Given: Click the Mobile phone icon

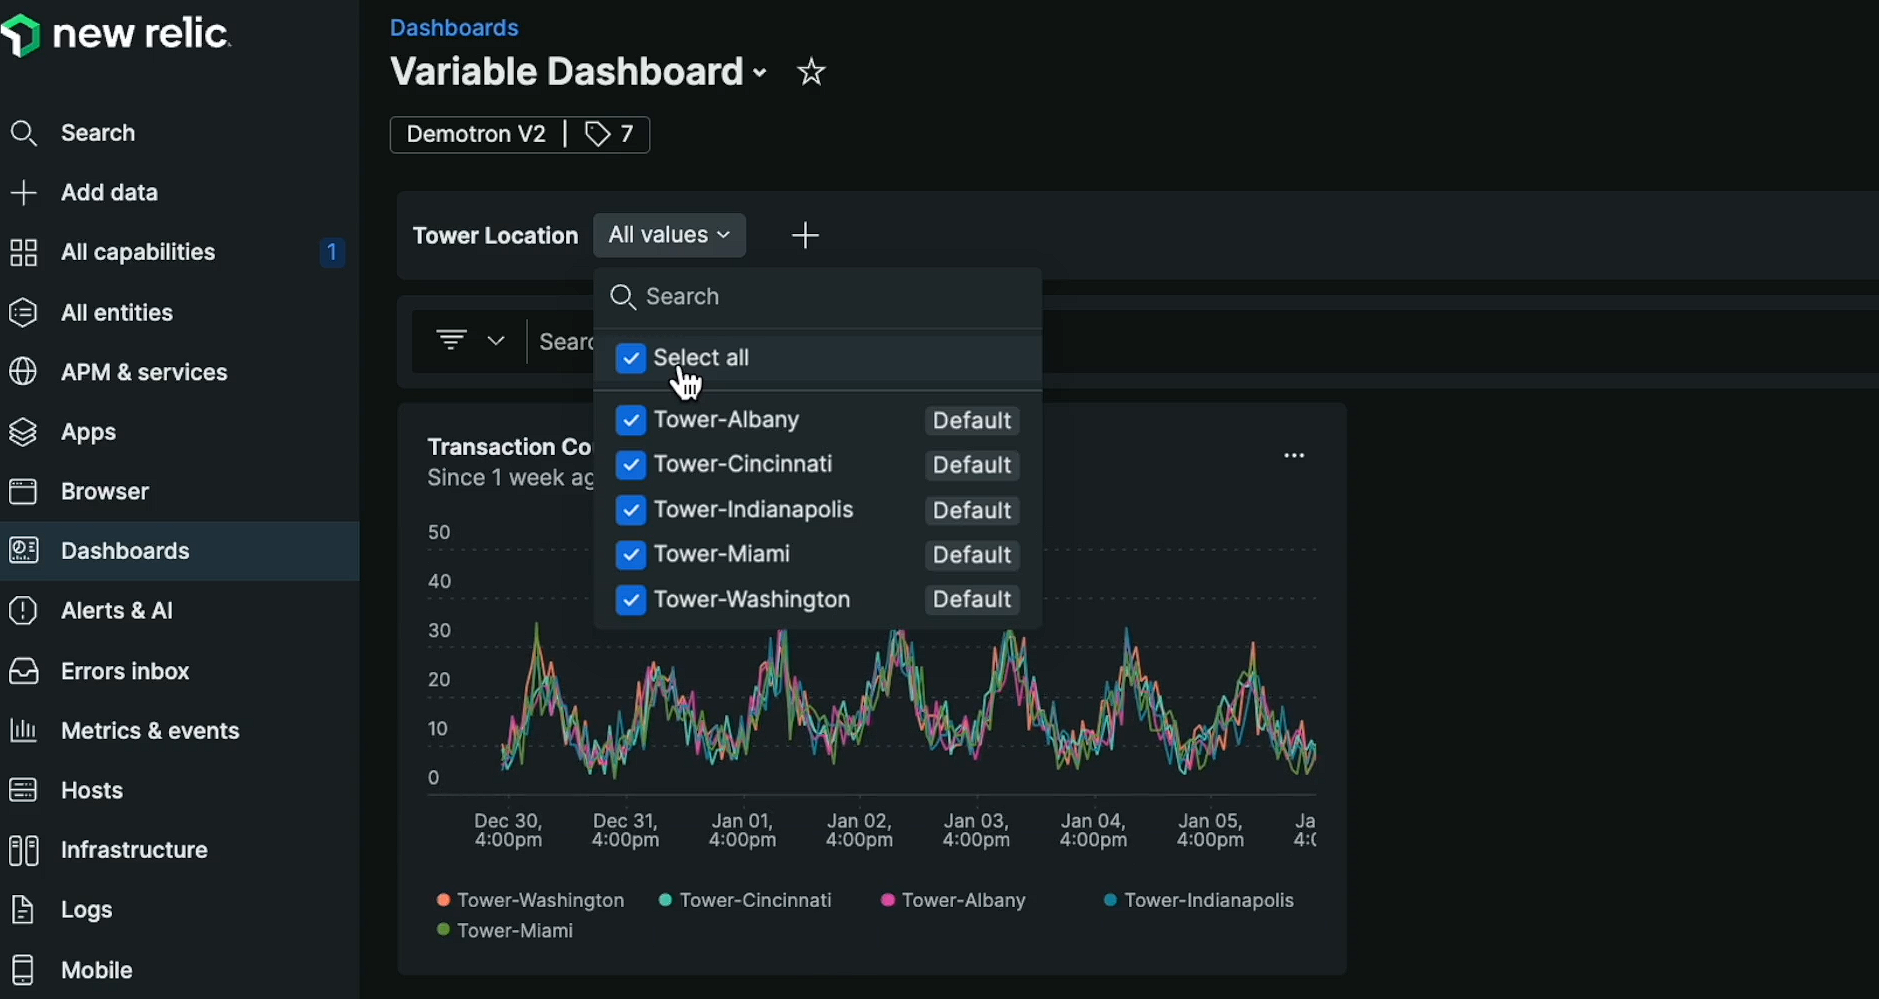Looking at the screenshot, I should tap(23, 970).
